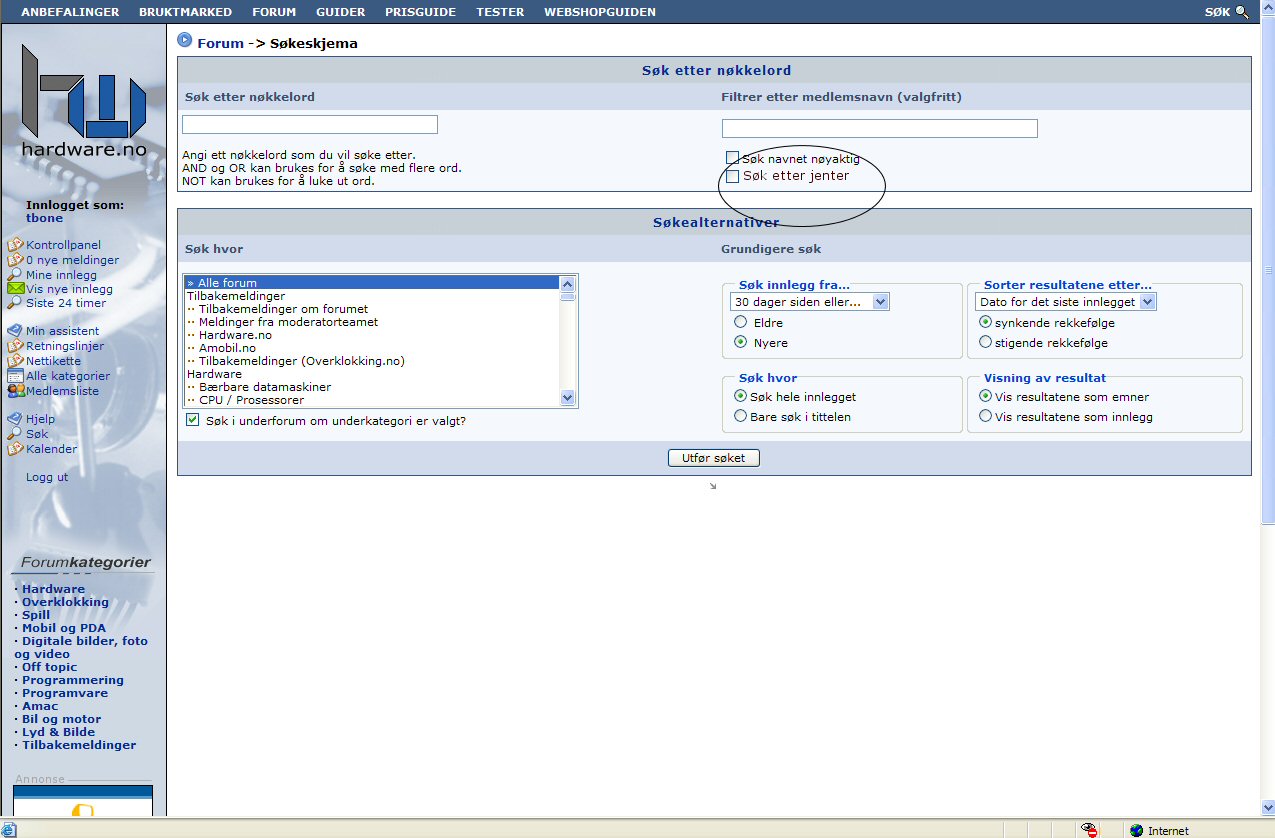Image resolution: width=1275 pixels, height=838 pixels.
Task: Choose stigende rekkefølge sorting
Action: [x=986, y=342]
